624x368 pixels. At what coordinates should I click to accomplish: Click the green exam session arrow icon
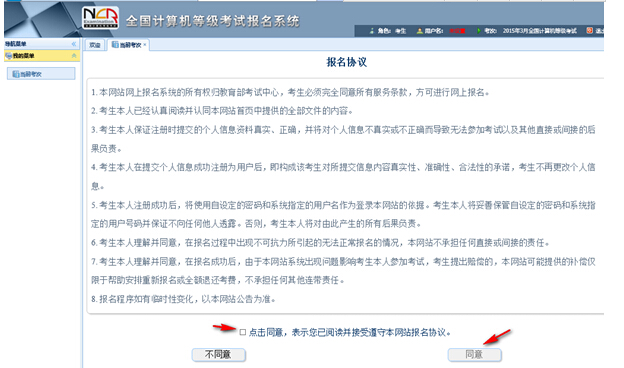(479, 31)
